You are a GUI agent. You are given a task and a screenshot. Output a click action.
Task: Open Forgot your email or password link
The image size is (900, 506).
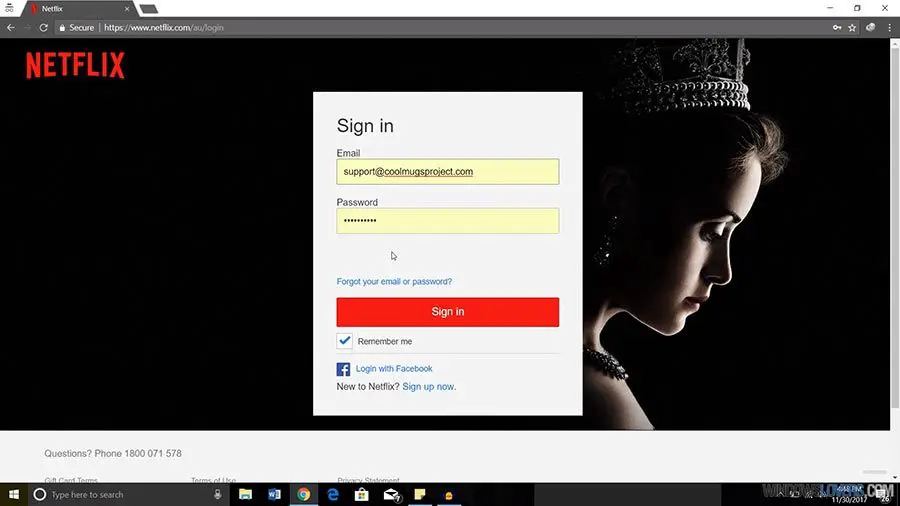(394, 282)
